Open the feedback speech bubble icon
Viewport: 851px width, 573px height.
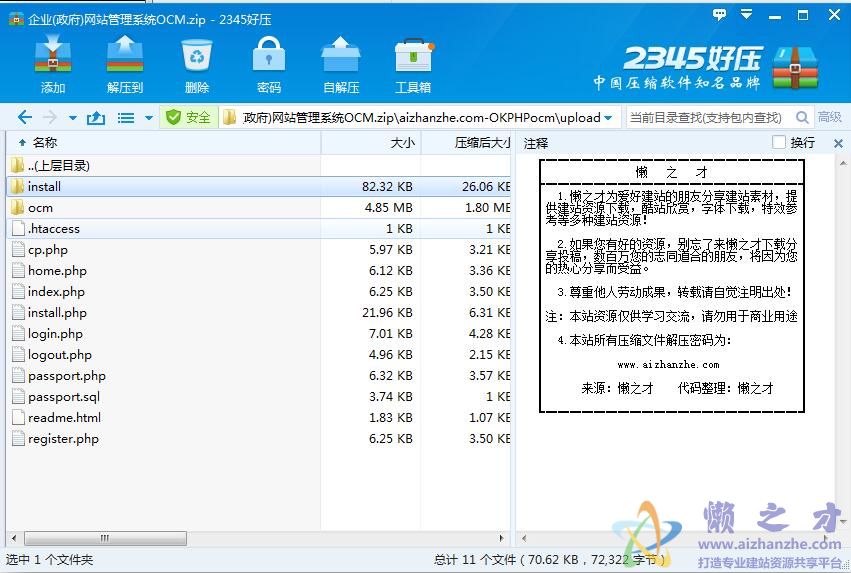(720, 15)
